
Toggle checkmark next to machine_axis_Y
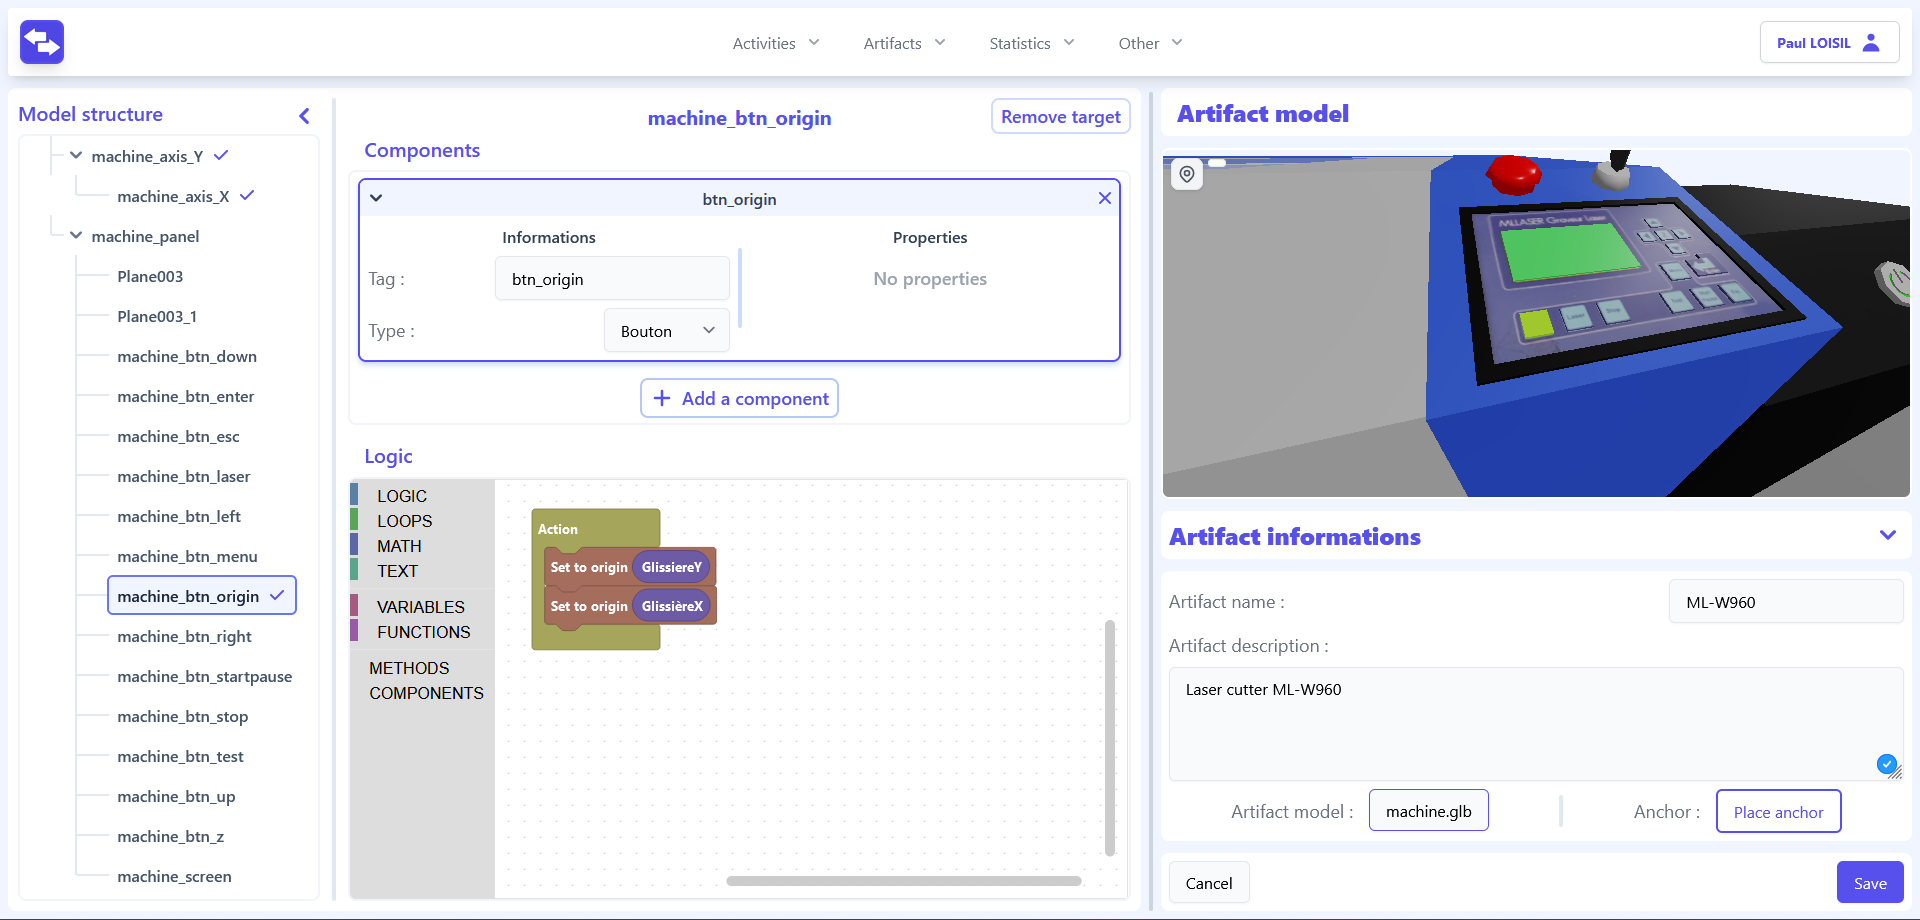coord(221,156)
